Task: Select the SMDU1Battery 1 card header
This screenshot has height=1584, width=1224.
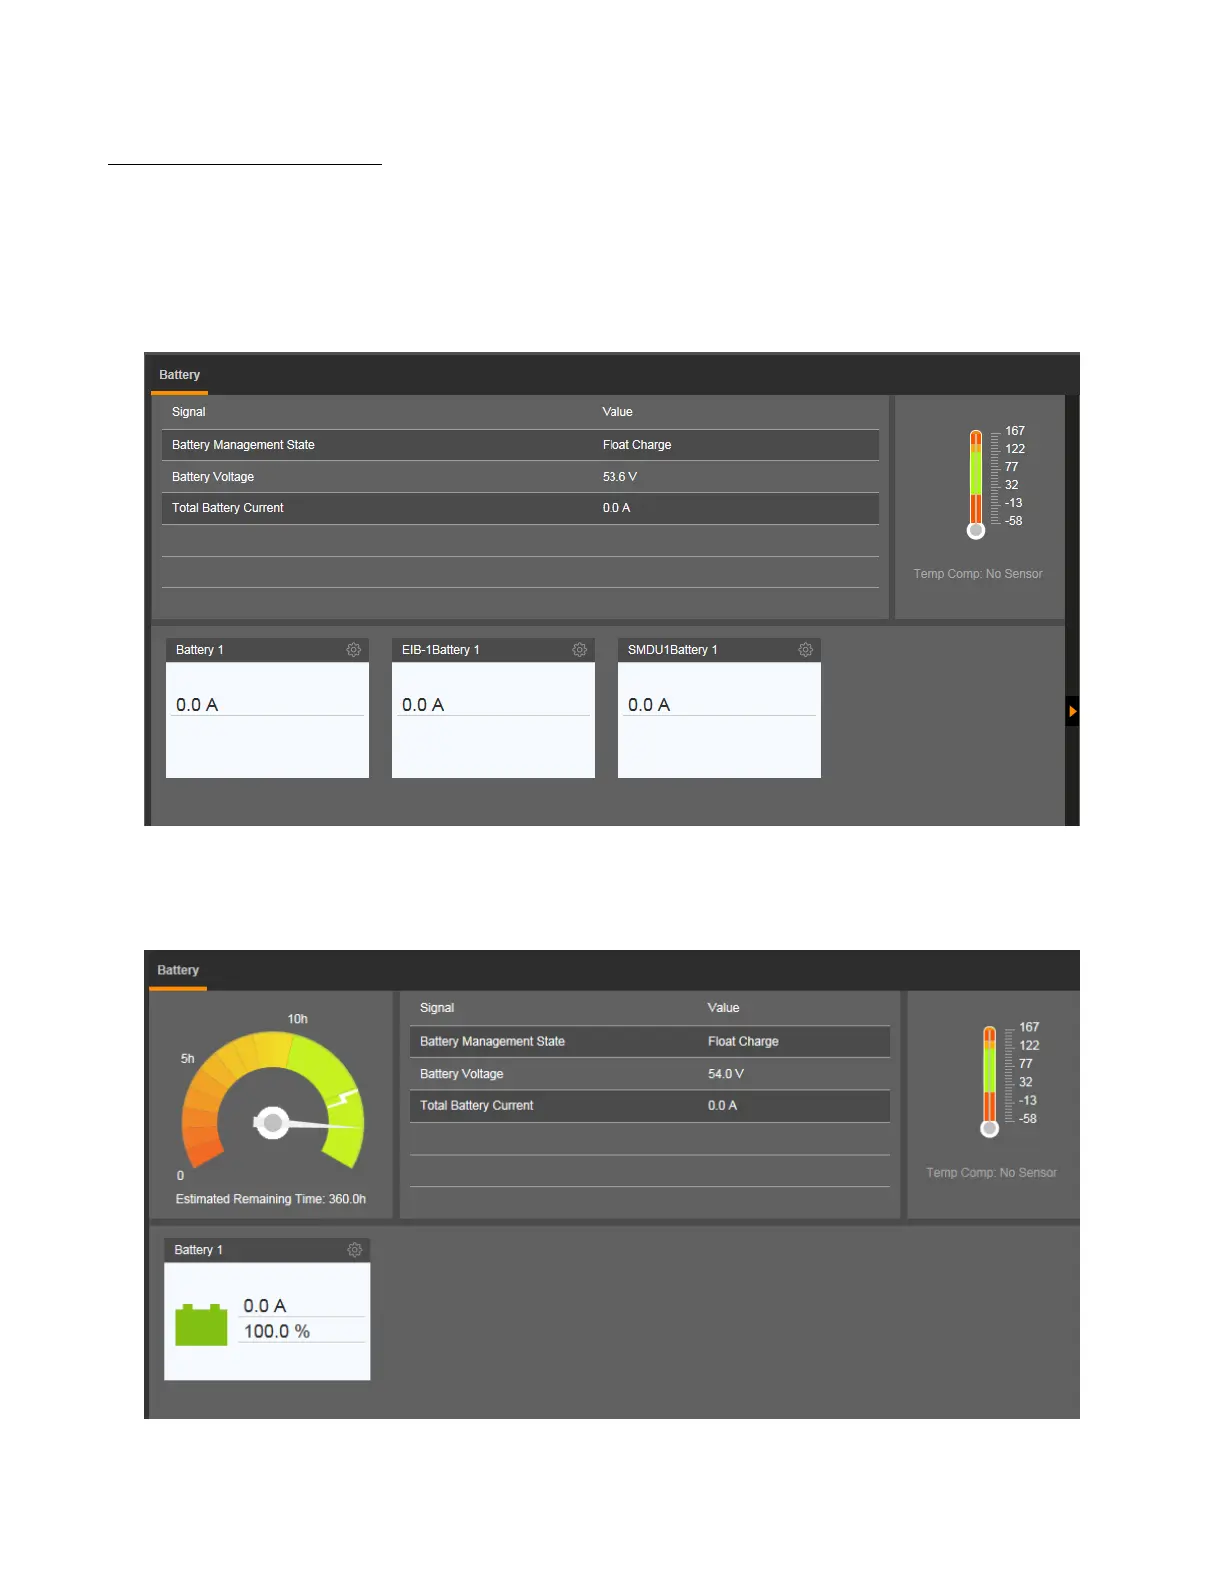Action: tap(719, 650)
